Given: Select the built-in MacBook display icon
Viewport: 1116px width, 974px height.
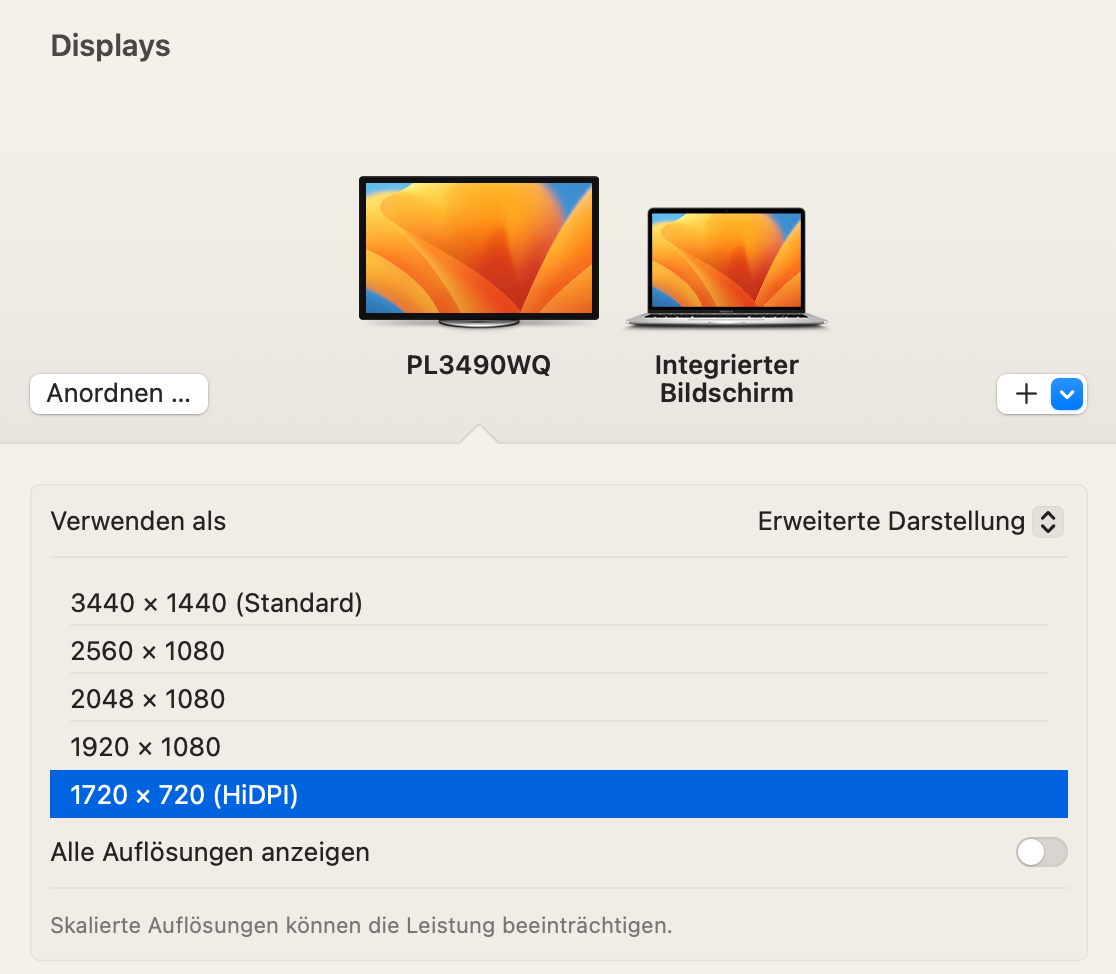Looking at the screenshot, I should pos(727,268).
